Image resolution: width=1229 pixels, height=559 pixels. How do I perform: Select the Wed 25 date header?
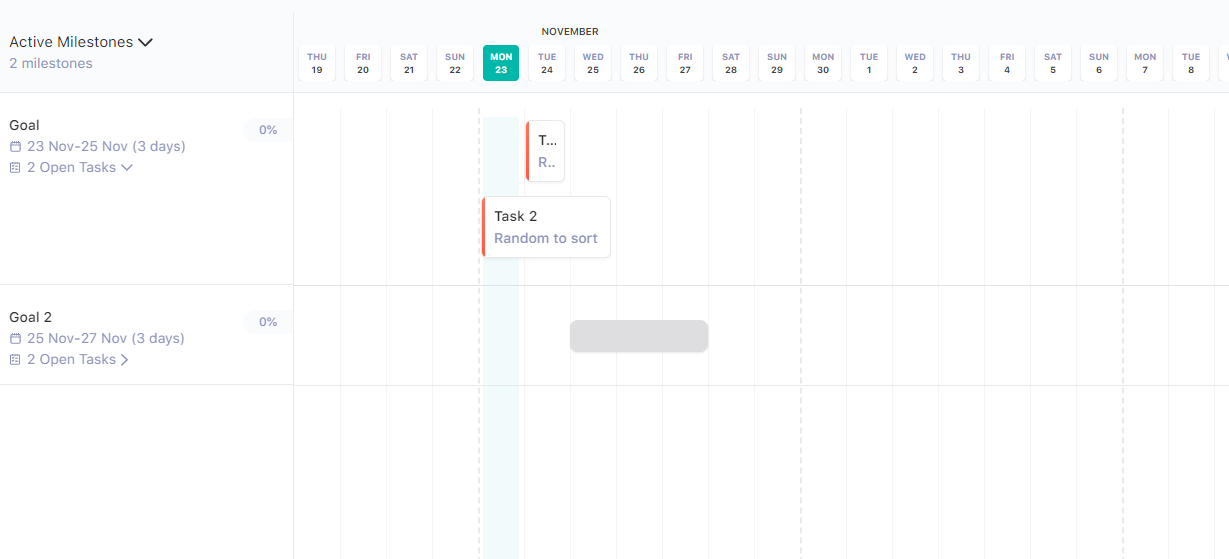click(593, 63)
